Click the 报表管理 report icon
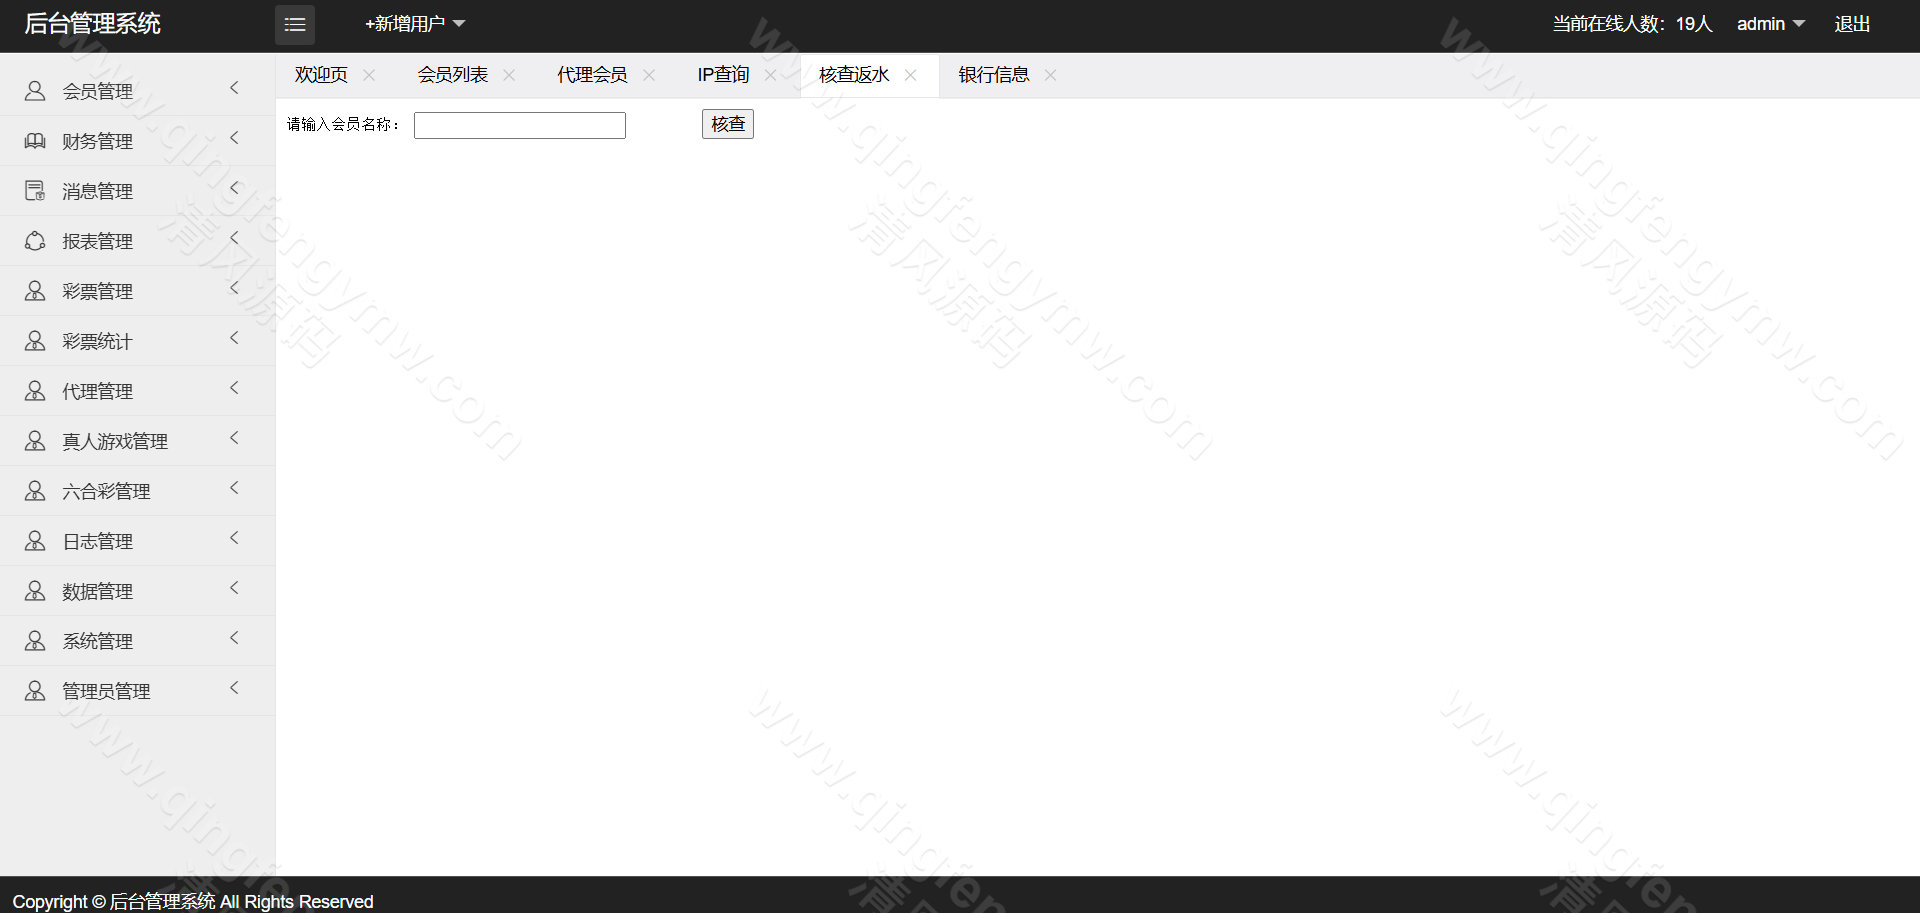This screenshot has width=1920, height=913. 35,241
